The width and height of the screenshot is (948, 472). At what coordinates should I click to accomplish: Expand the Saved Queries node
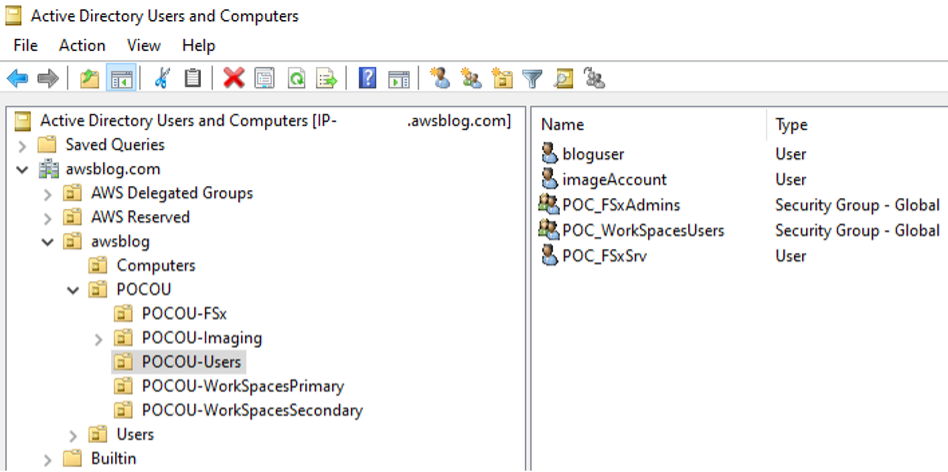(x=22, y=145)
